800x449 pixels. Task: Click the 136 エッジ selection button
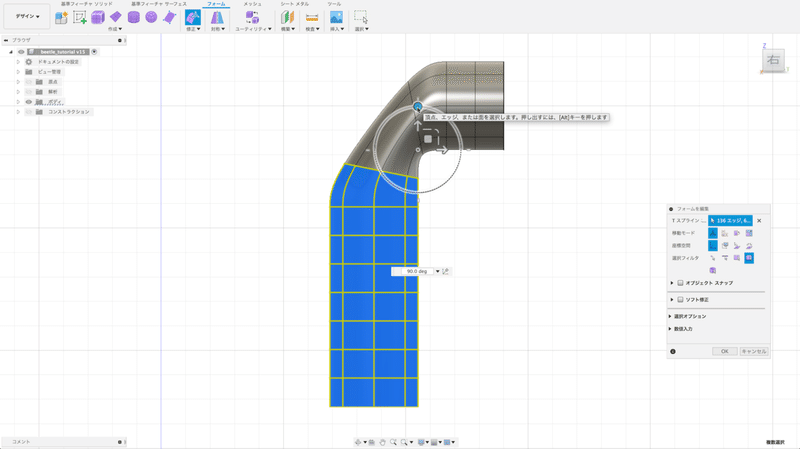pos(730,221)
